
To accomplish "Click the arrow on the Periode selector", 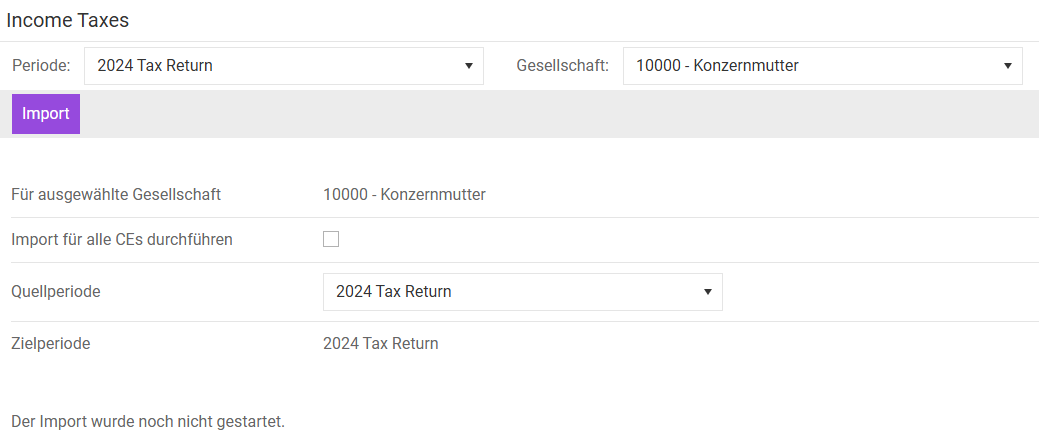I will point(469,66).
